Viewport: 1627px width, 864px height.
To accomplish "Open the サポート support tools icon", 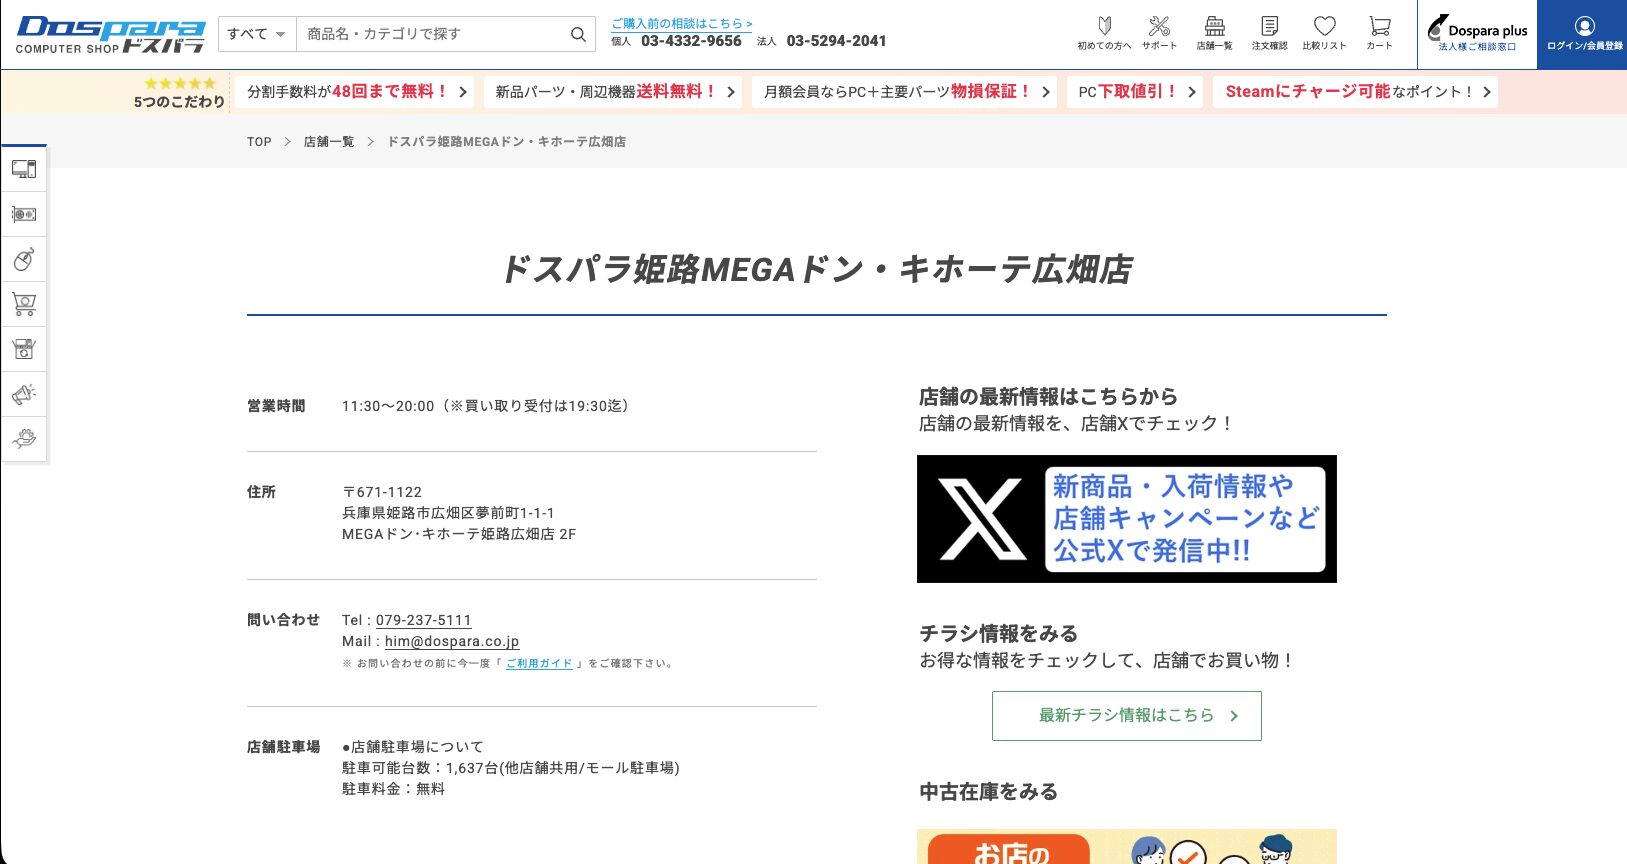I will coord(1159,33).
